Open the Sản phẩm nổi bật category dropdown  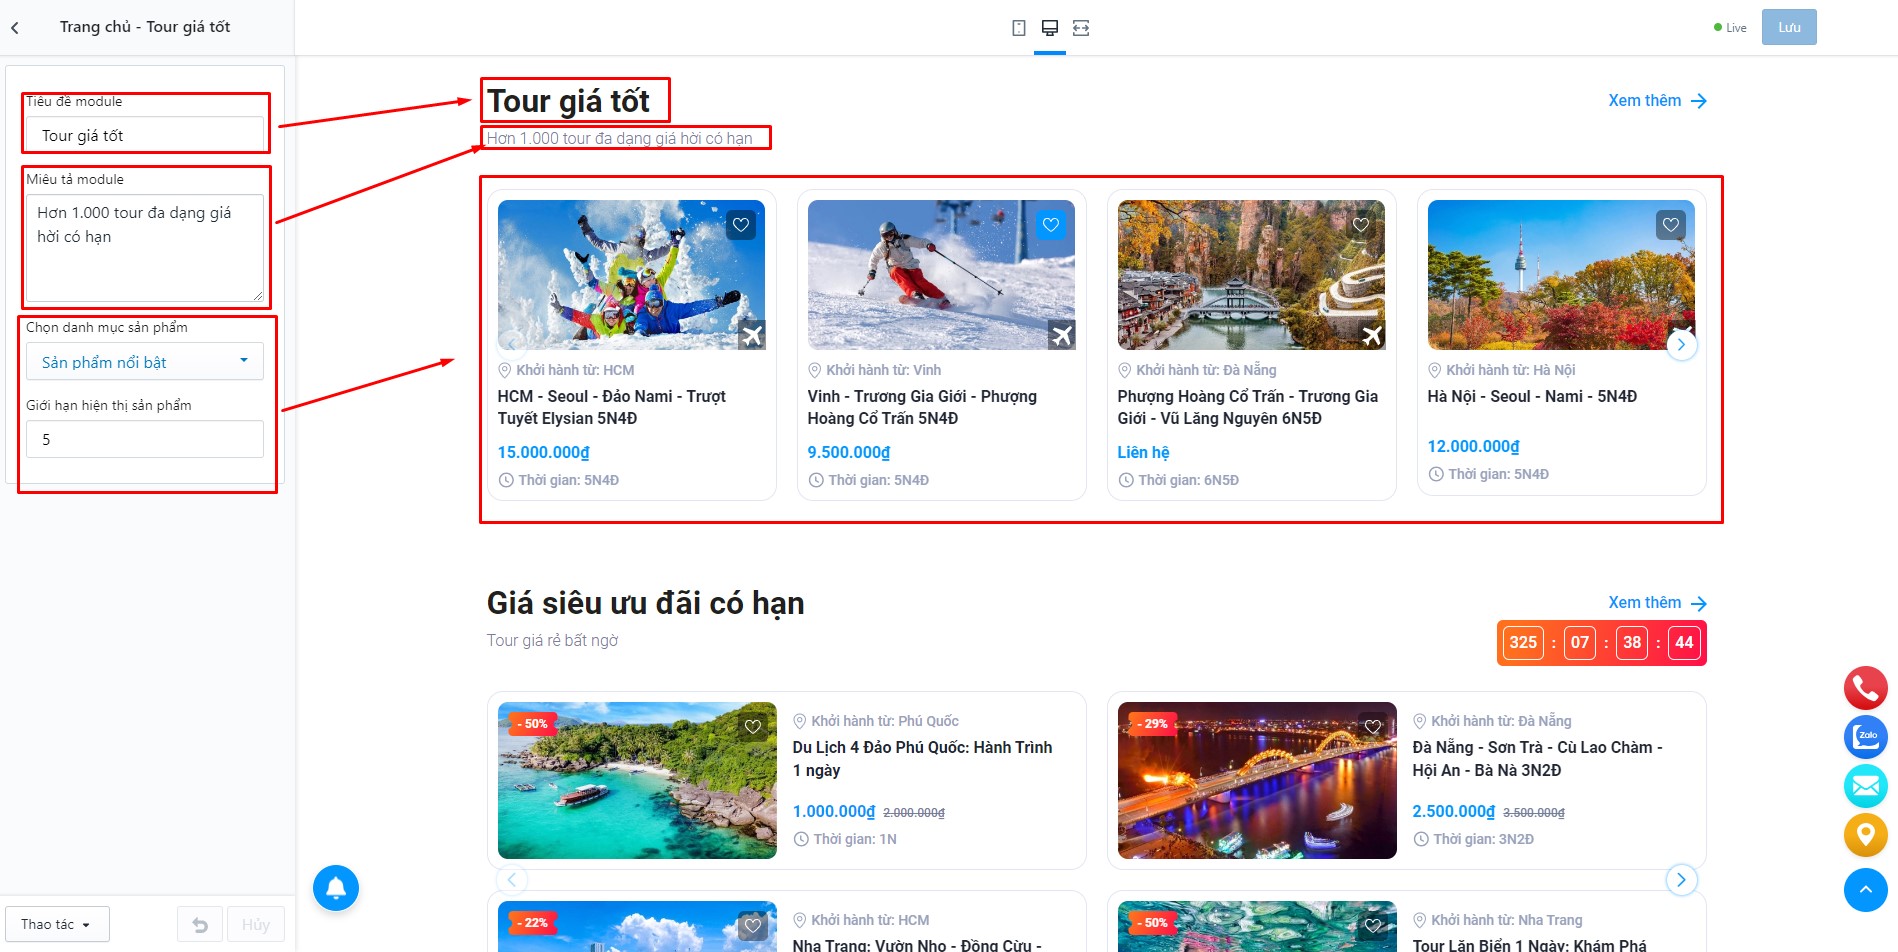[x=145, y=362]
